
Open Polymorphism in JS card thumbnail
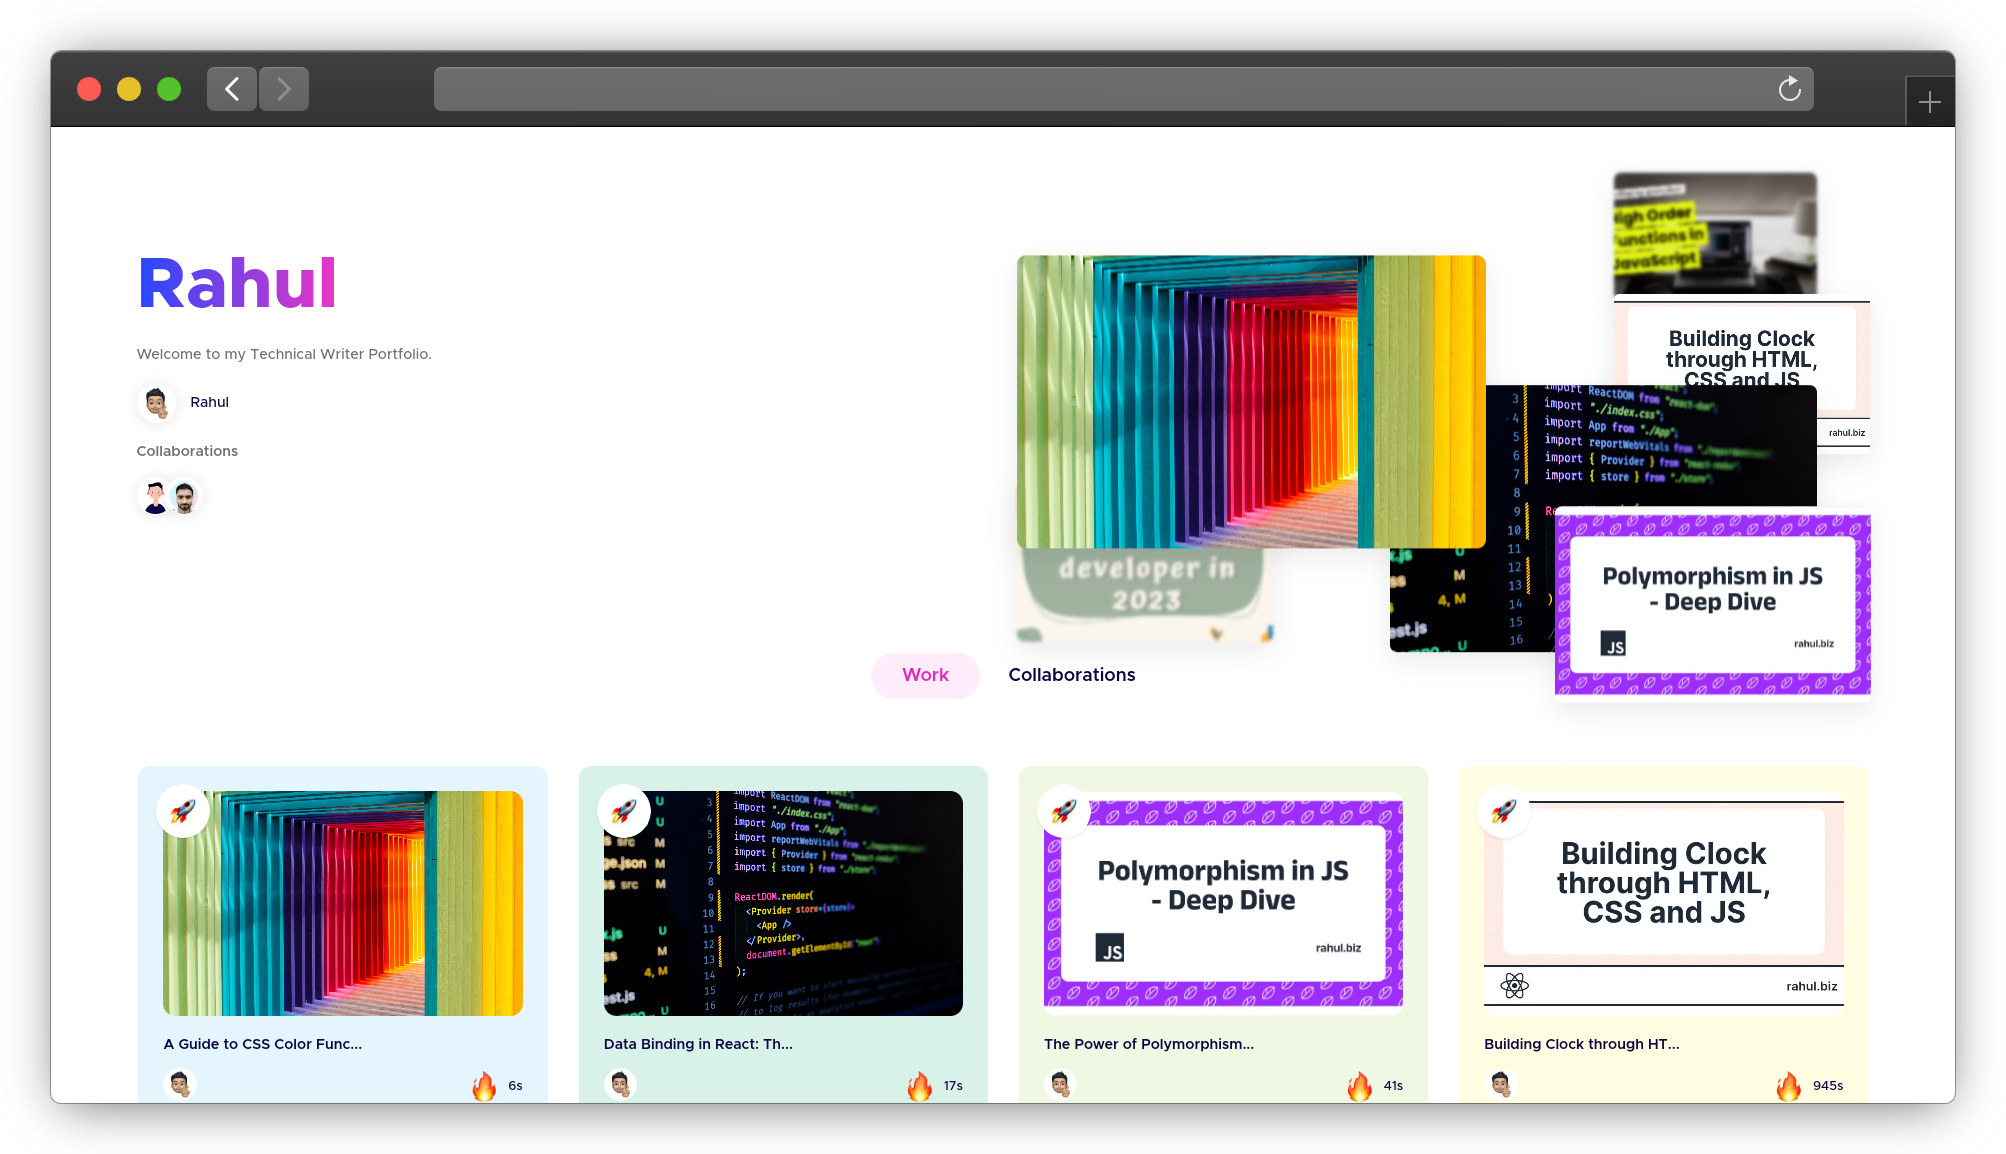click(1223, 905)
